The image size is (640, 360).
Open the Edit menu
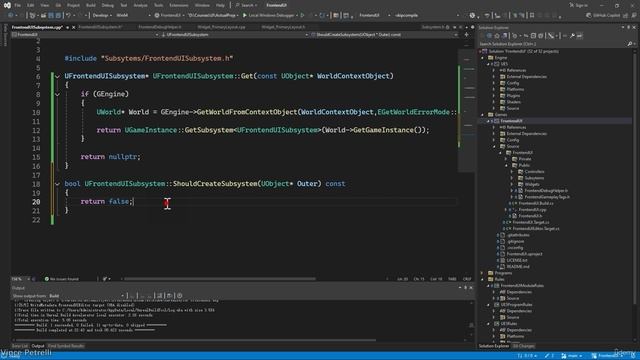[x=31, y=5]
